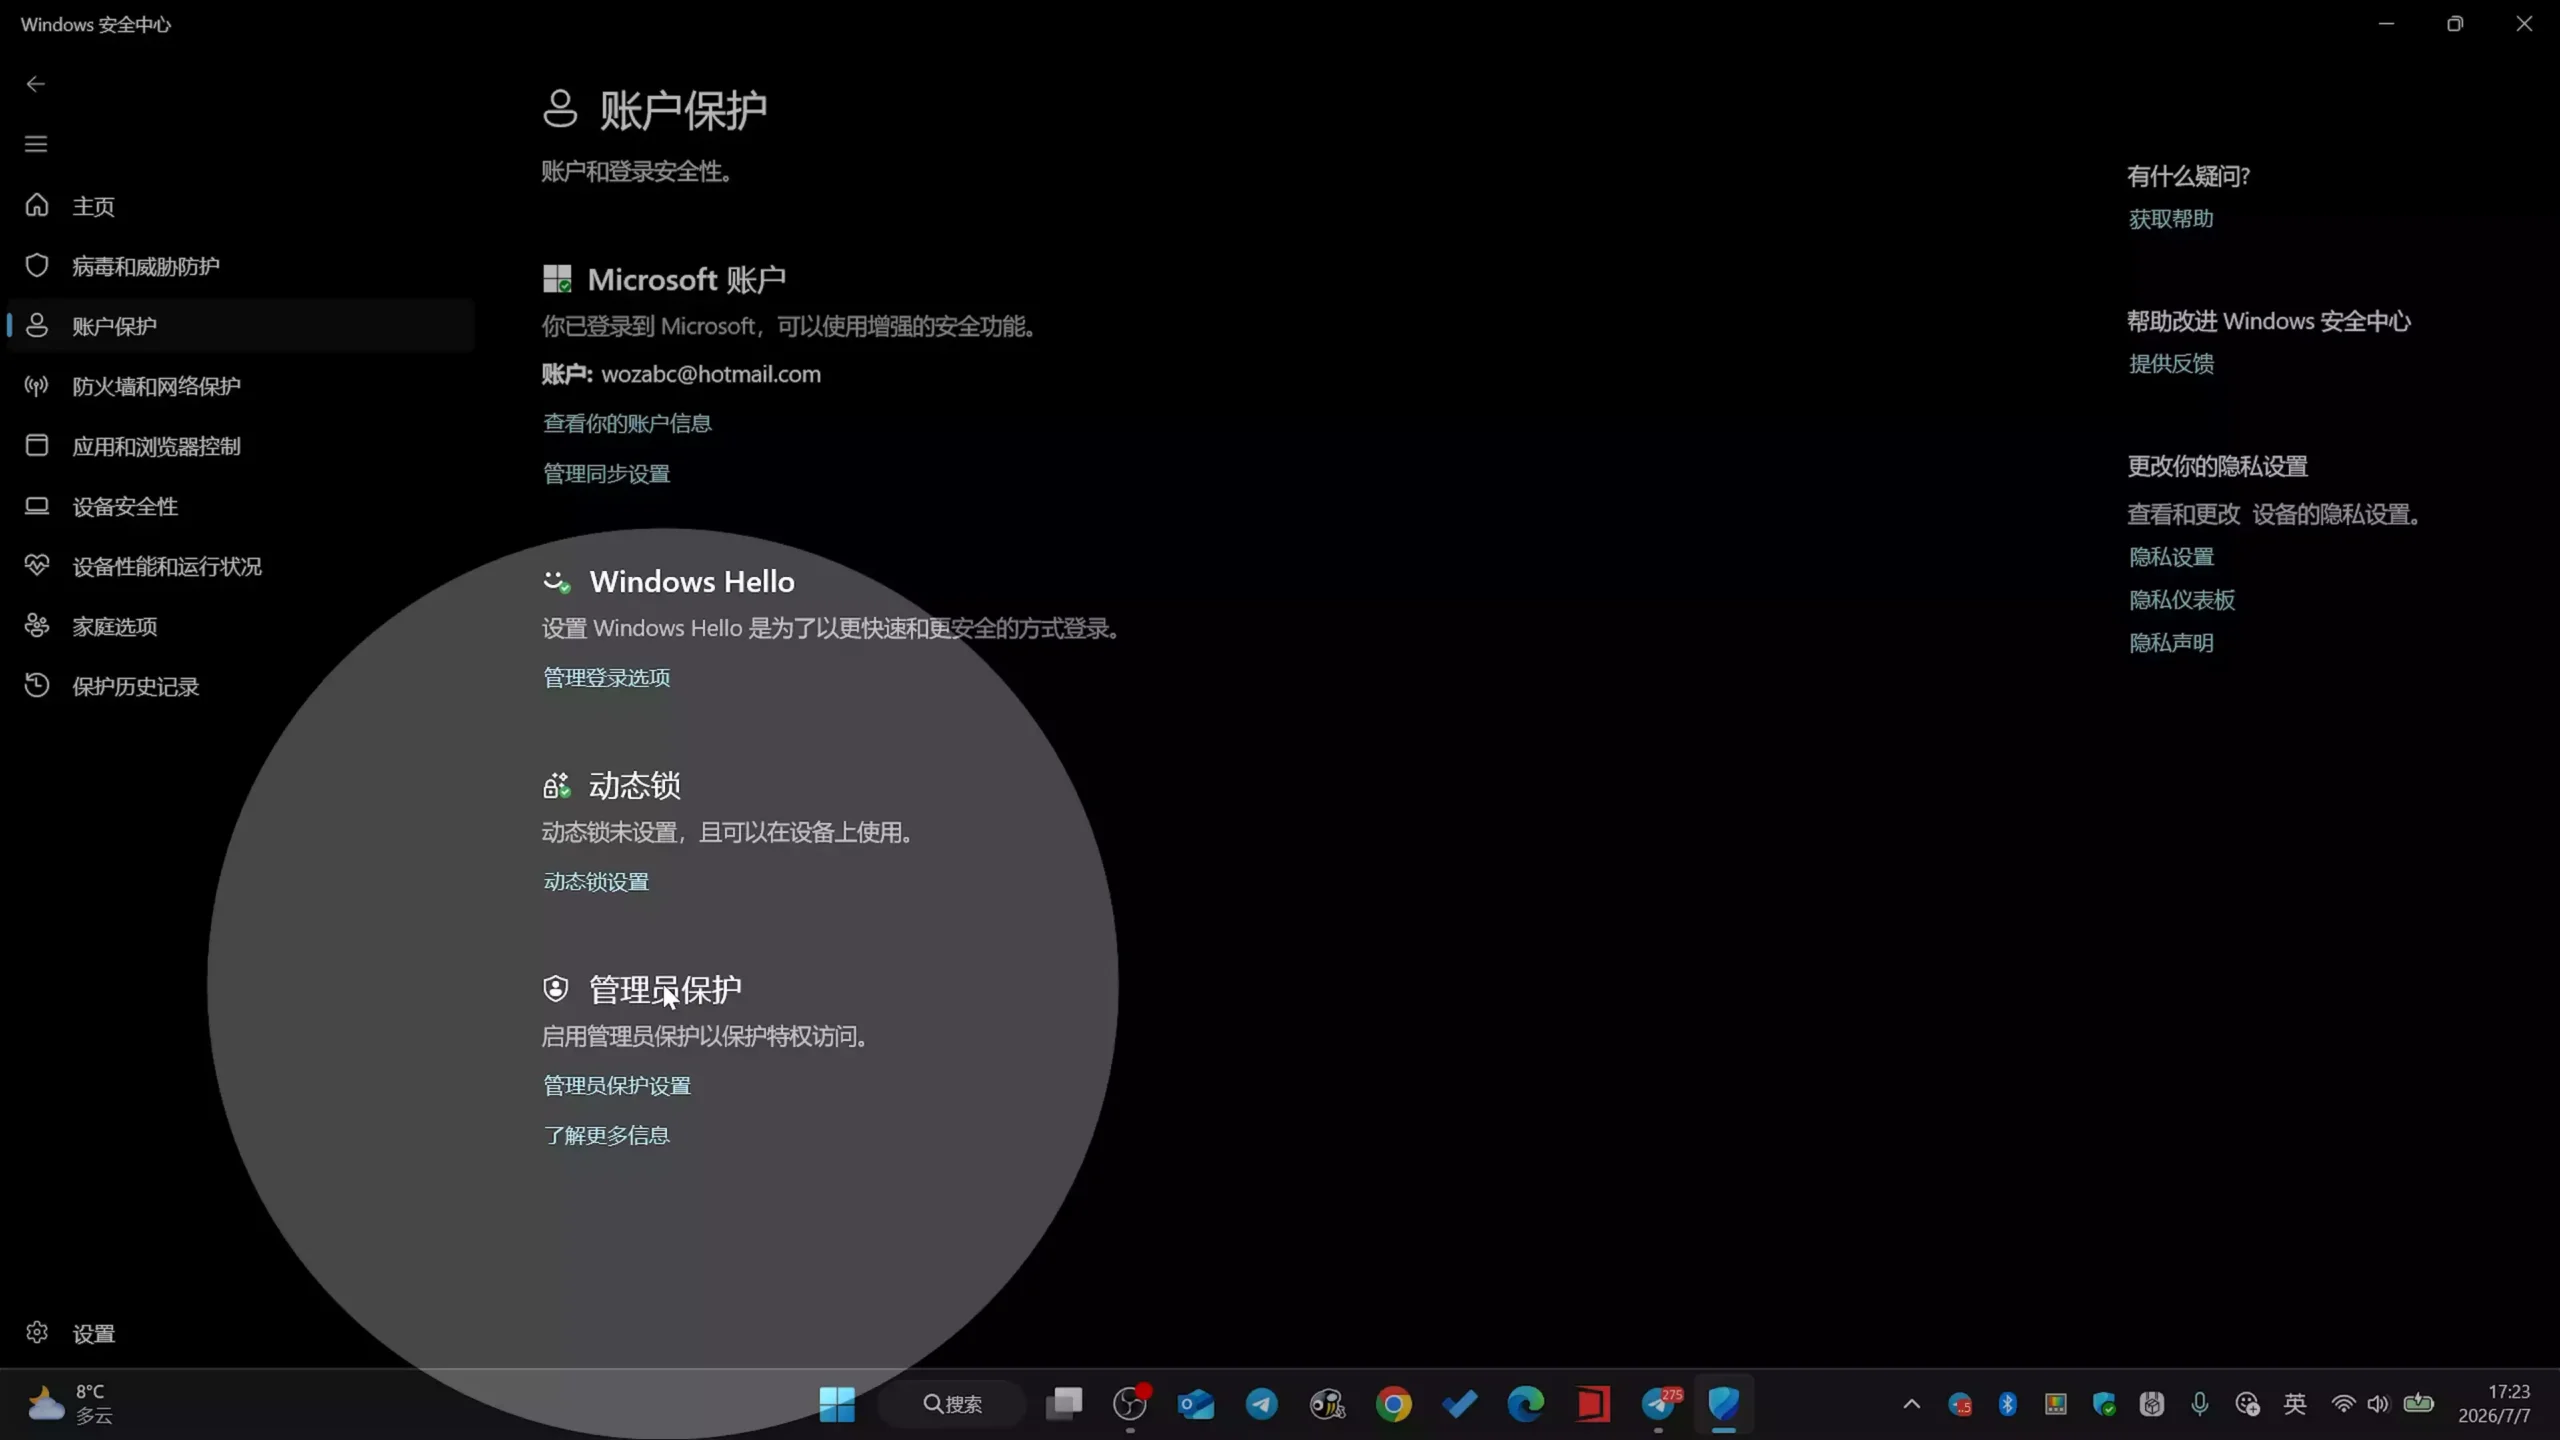Open 设置 at sidebar bottom
The width and height of the screenshot is (2560, 1440).
(x=240, y=1333)
